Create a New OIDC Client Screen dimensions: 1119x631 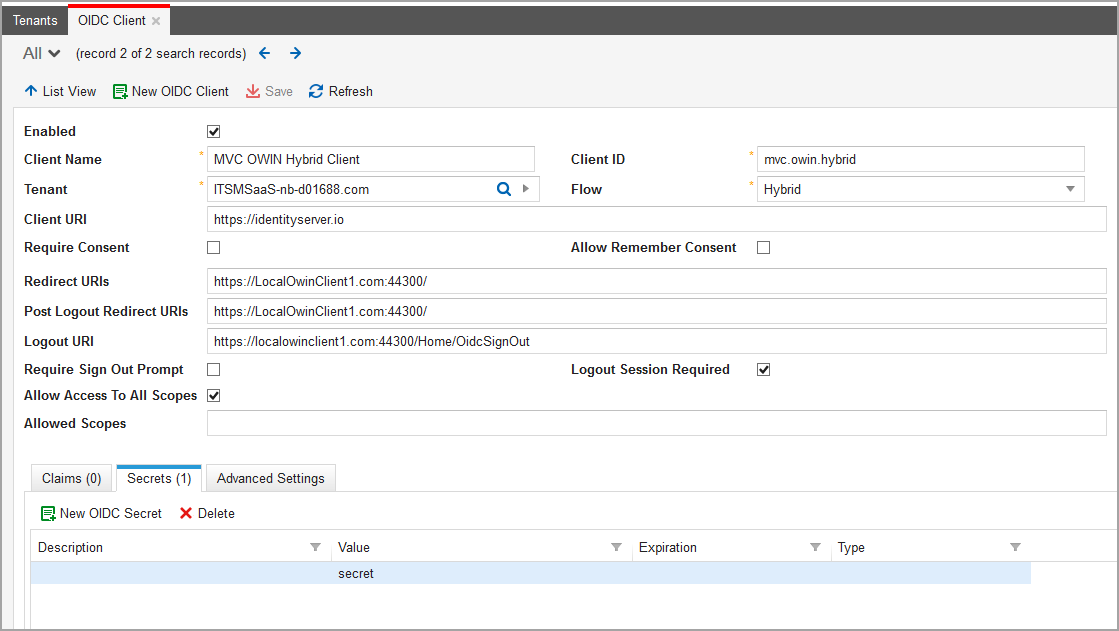pos(170,91)
